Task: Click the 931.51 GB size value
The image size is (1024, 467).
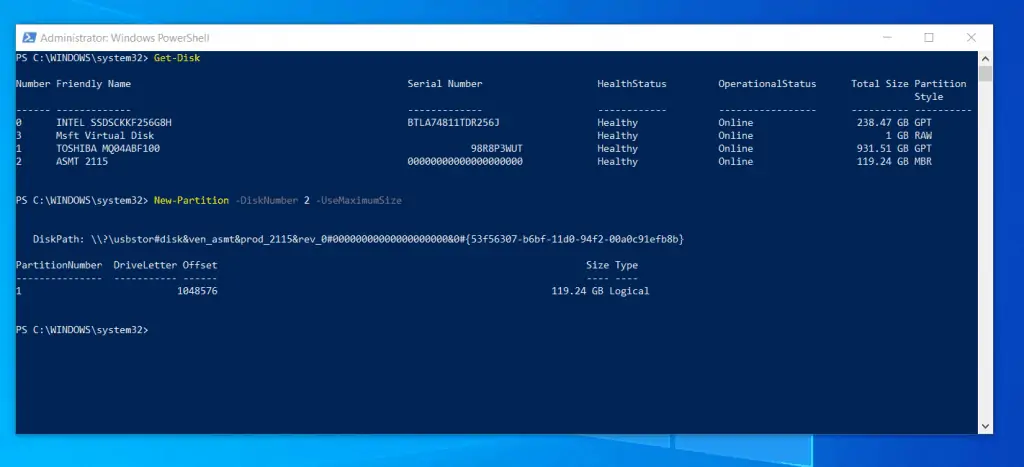Action: click(x=882, y=149)
